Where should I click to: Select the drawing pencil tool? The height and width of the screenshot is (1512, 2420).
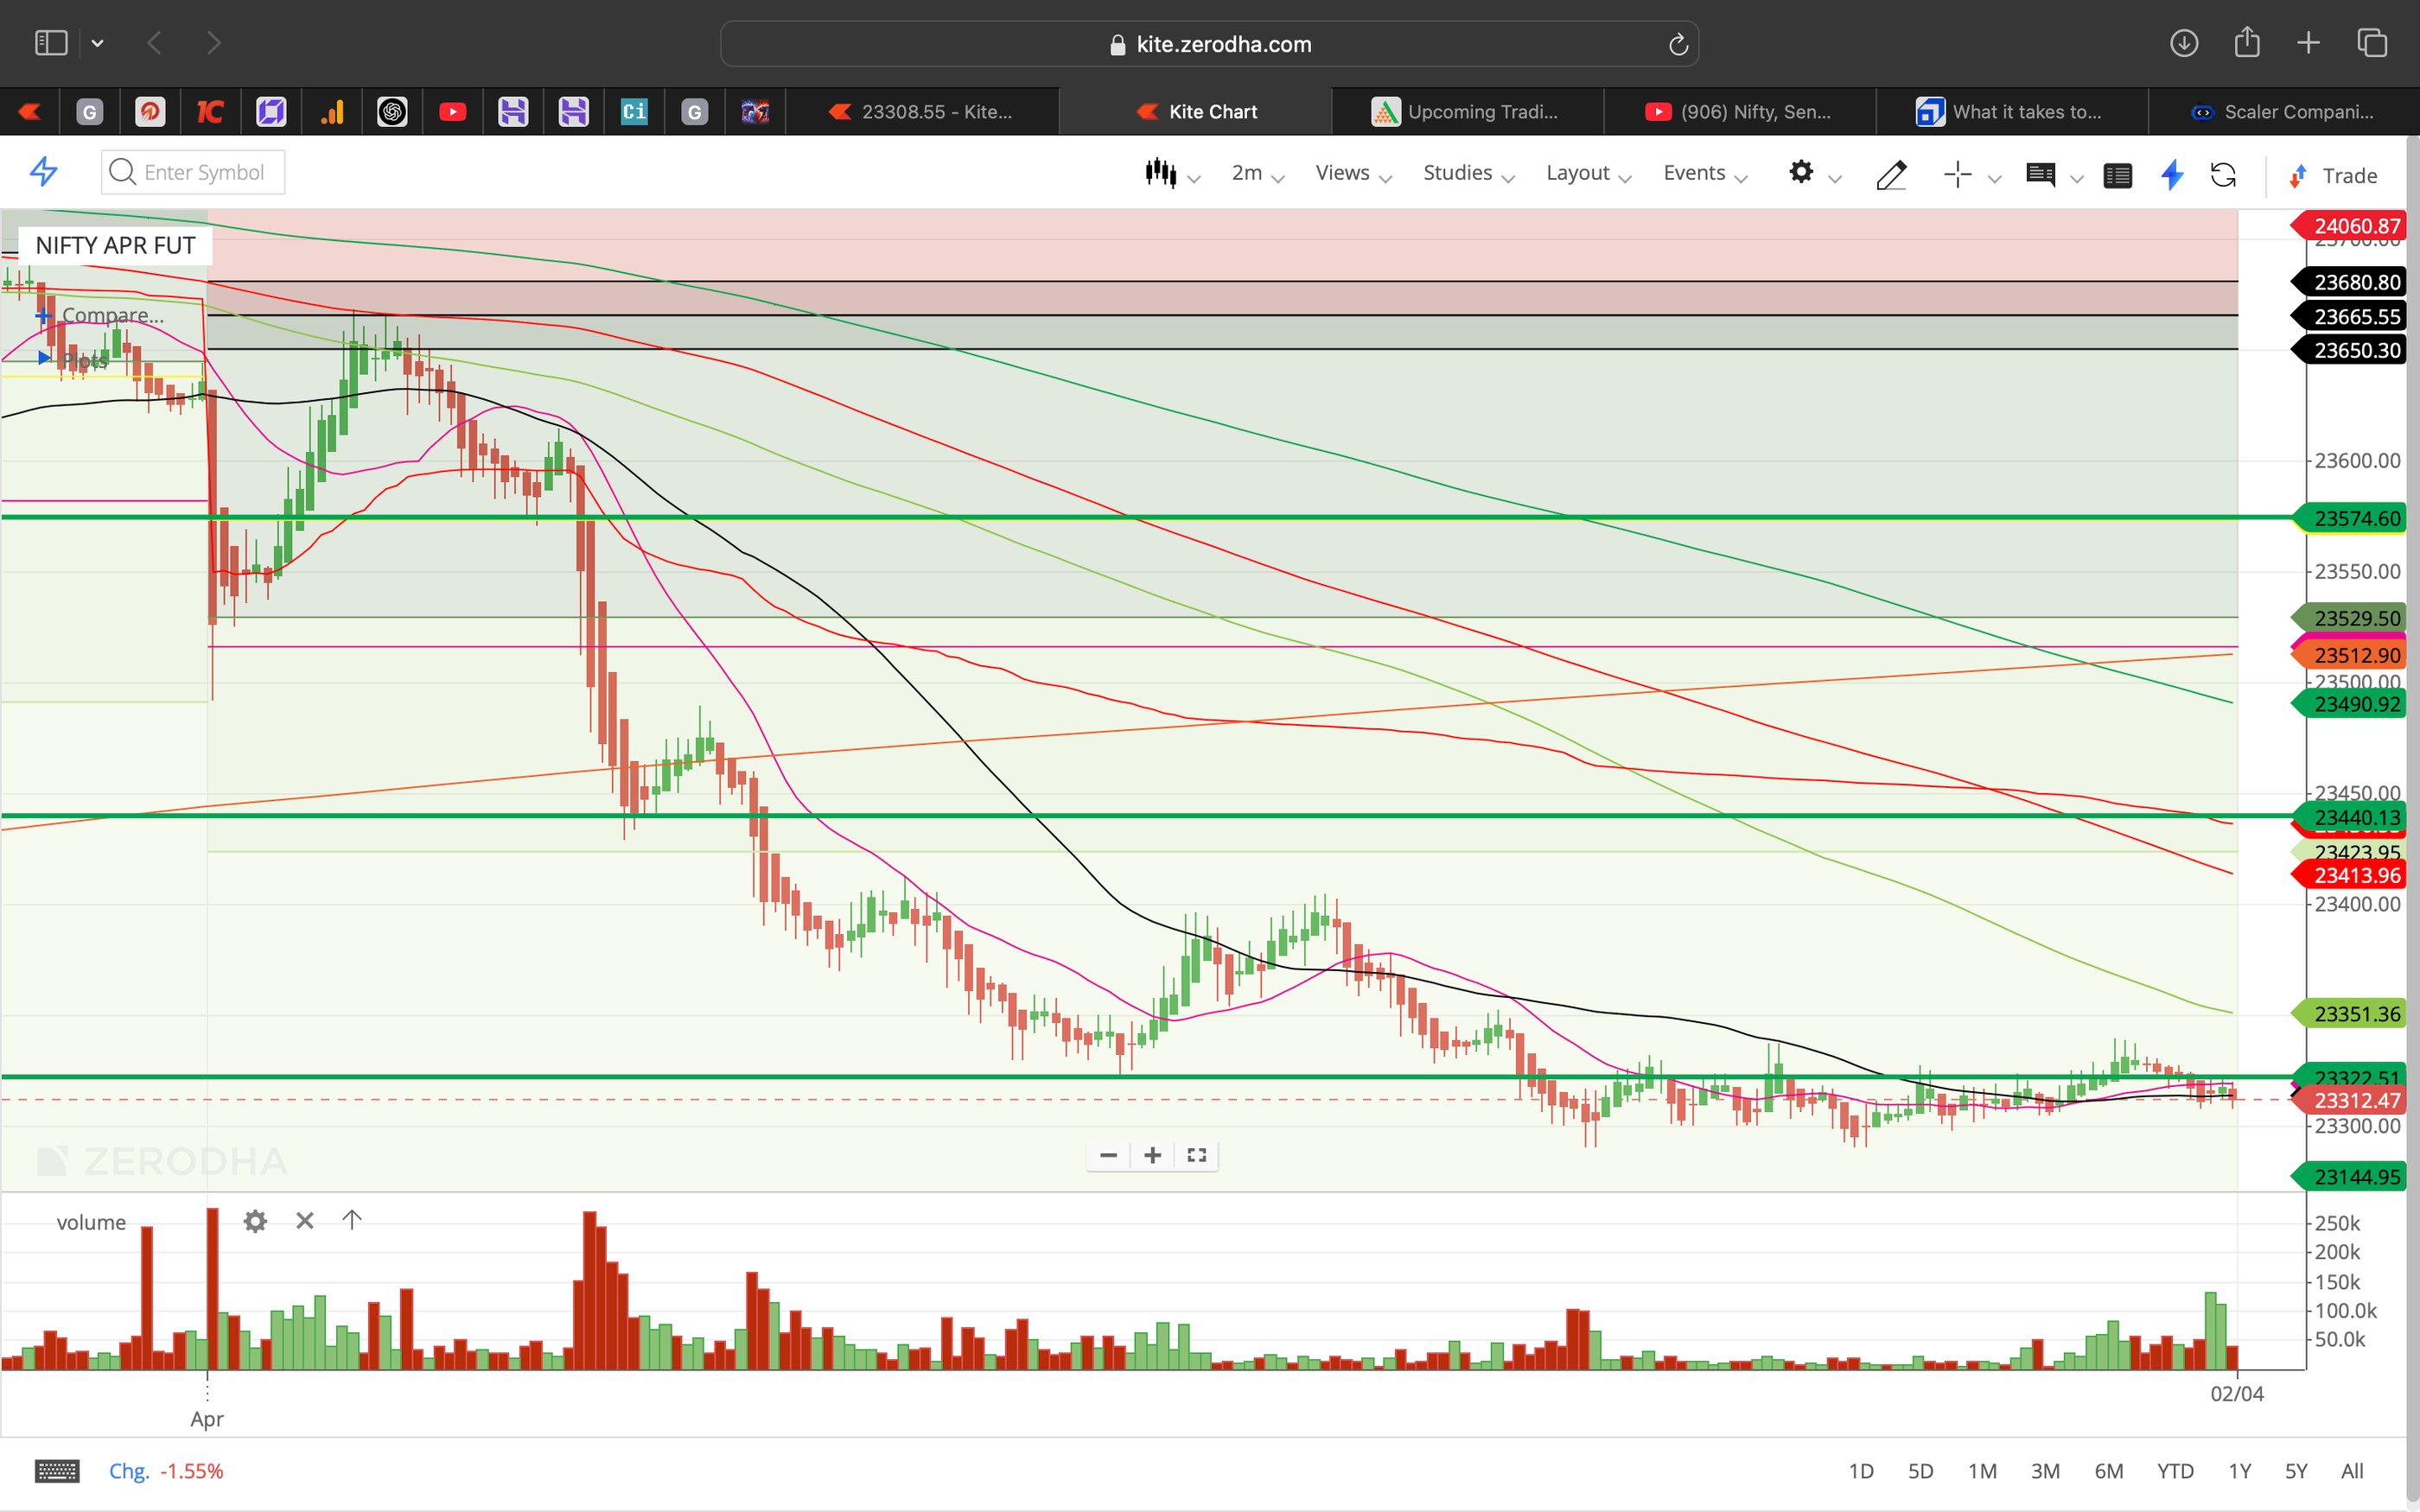point(1890,175)
